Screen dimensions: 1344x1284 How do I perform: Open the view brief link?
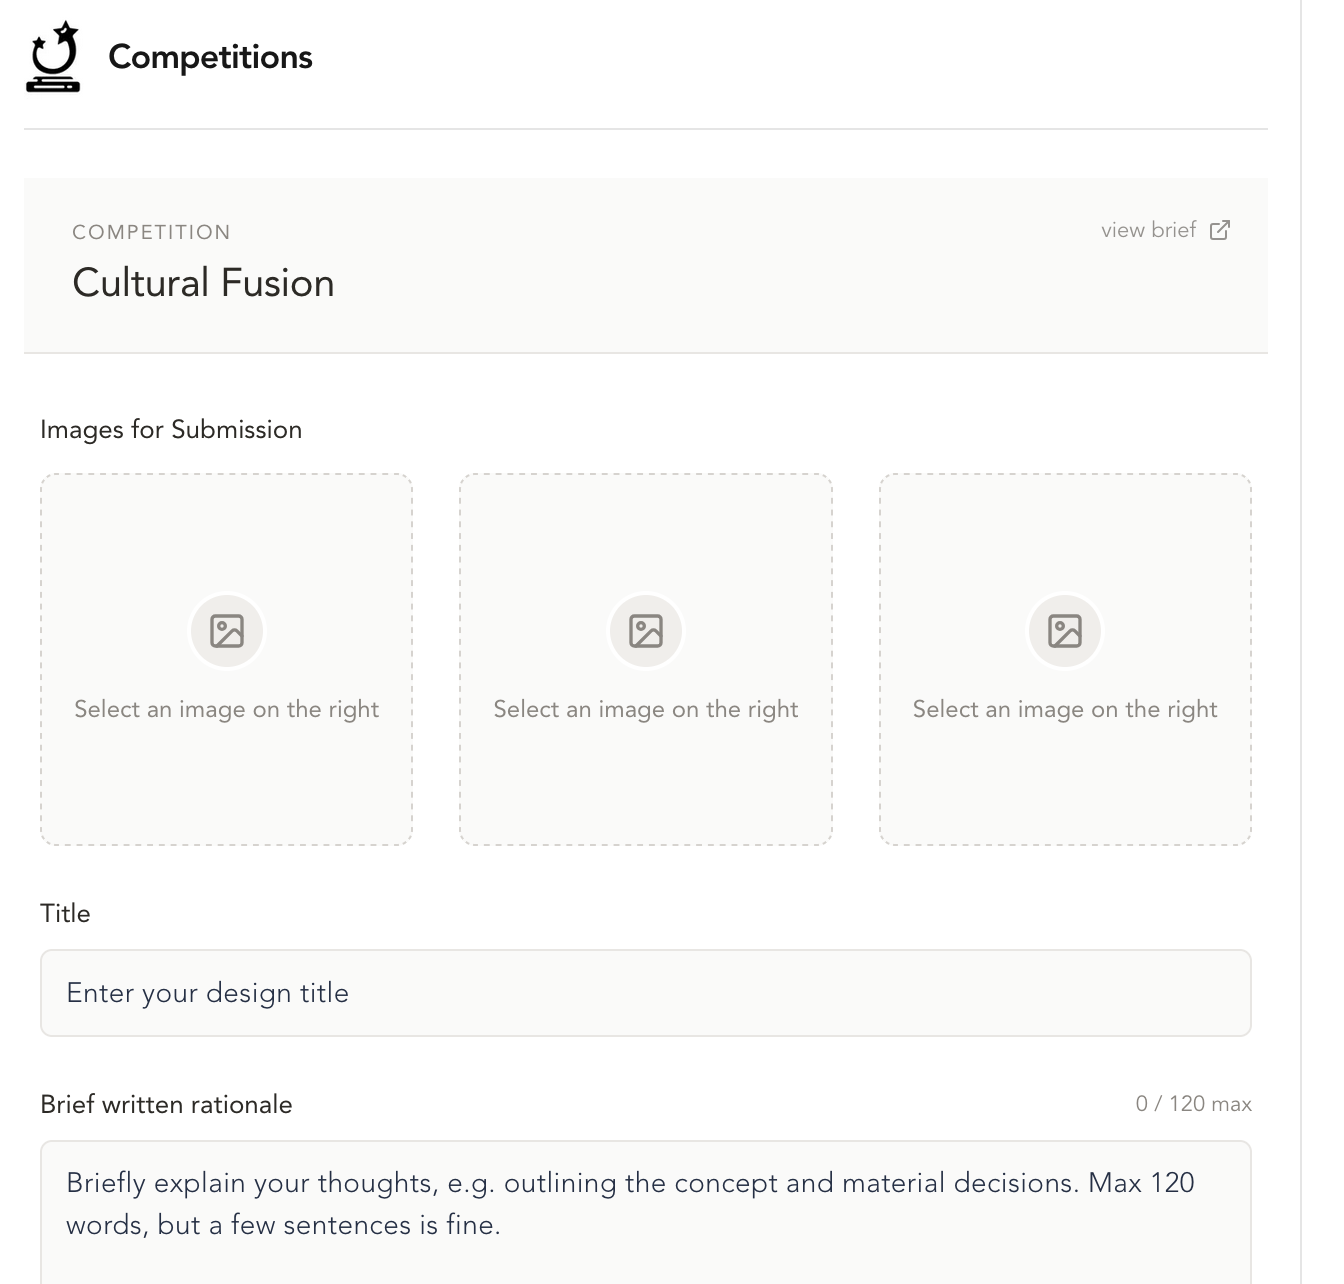(1147, 230)
